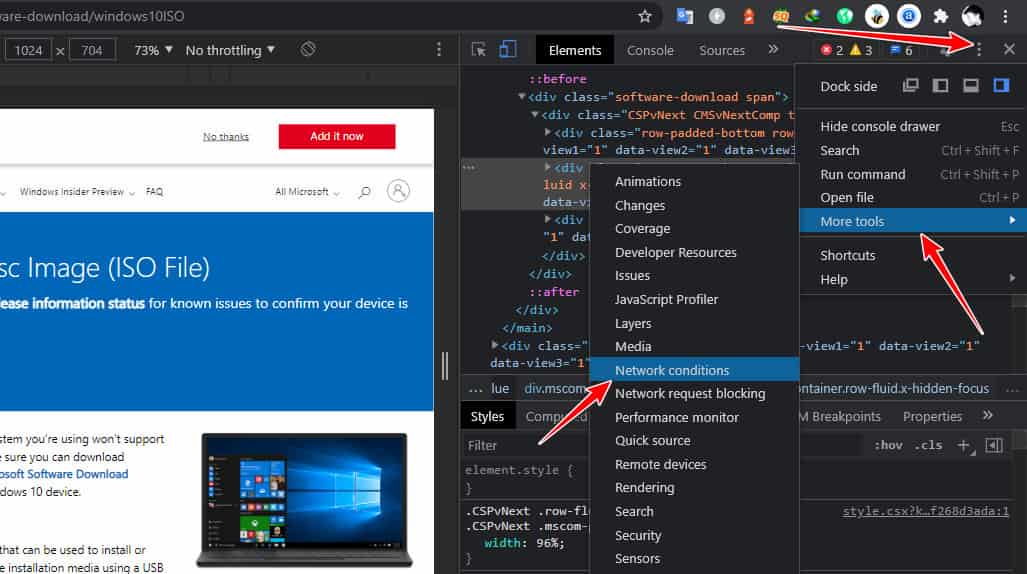1027x574 pixels.
Task: Edit the viewport height field 704
Action: pos(92,50)
